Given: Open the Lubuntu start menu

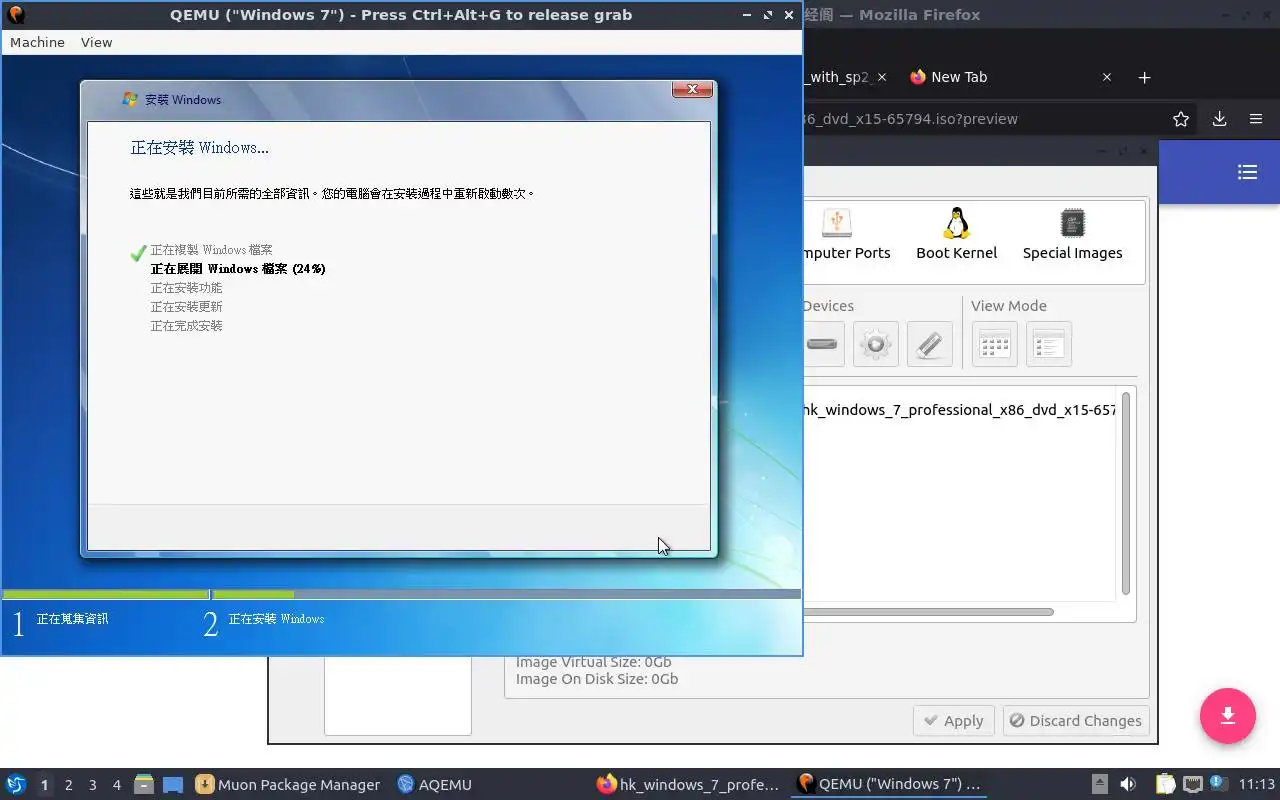Looking at the screenshot, I should [16, 784].
